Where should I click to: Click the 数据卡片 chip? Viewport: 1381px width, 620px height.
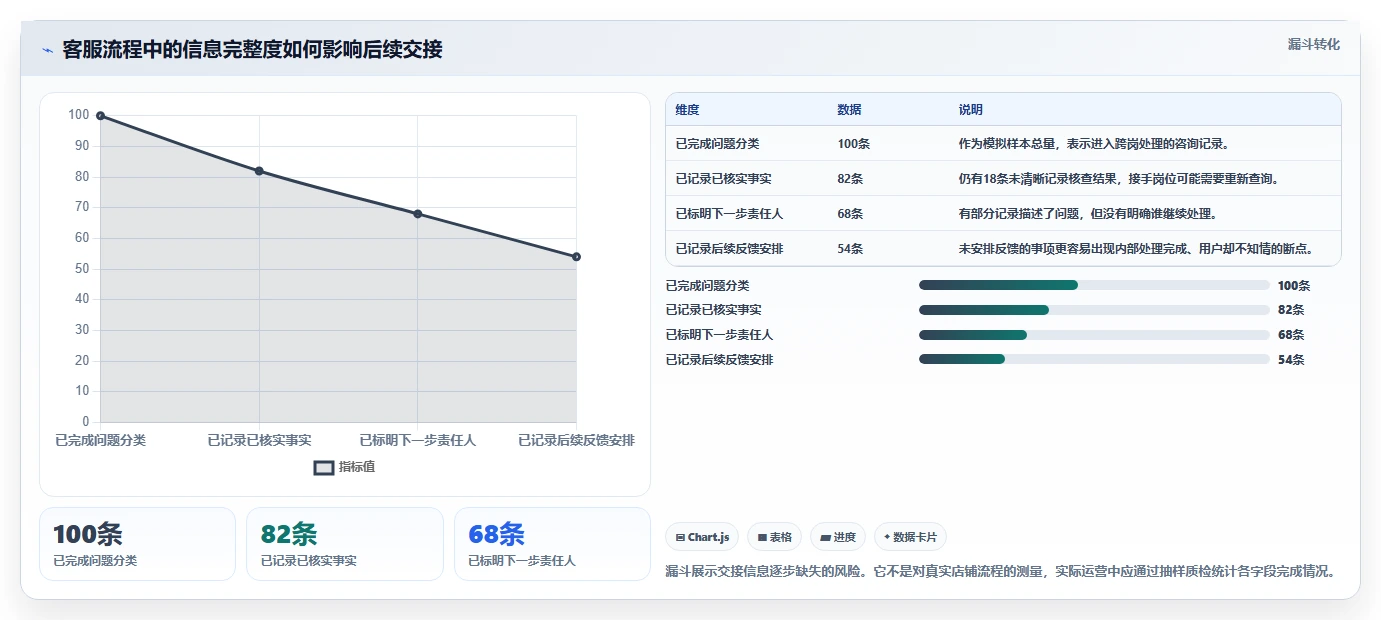[x=910, y=537]
